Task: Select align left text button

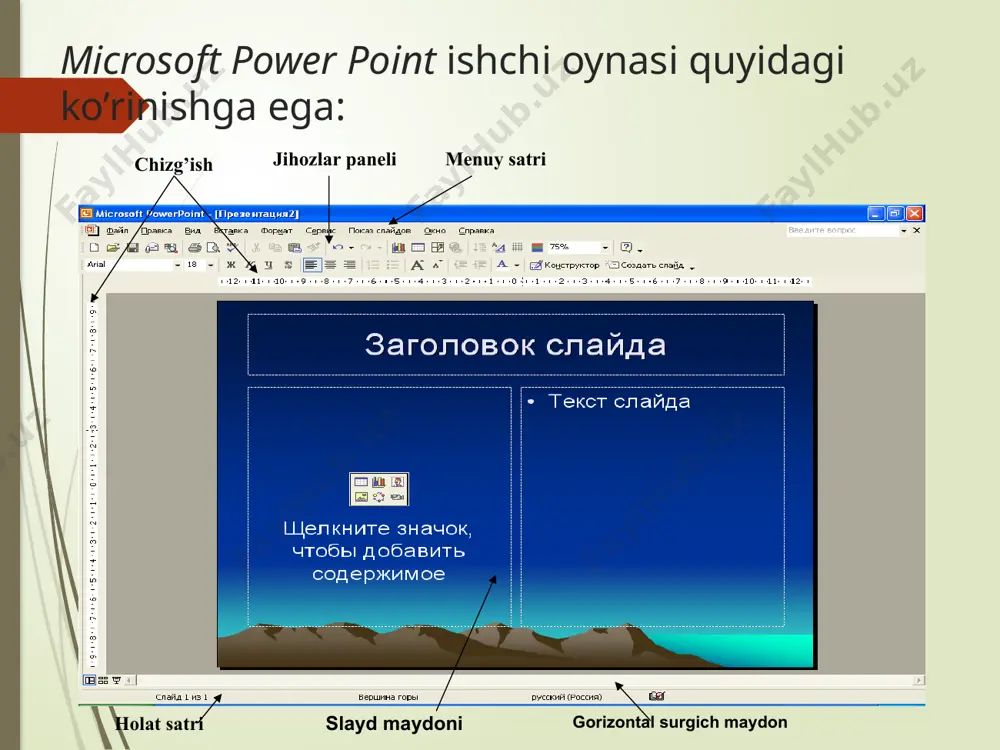Action: tap(311, 265)
